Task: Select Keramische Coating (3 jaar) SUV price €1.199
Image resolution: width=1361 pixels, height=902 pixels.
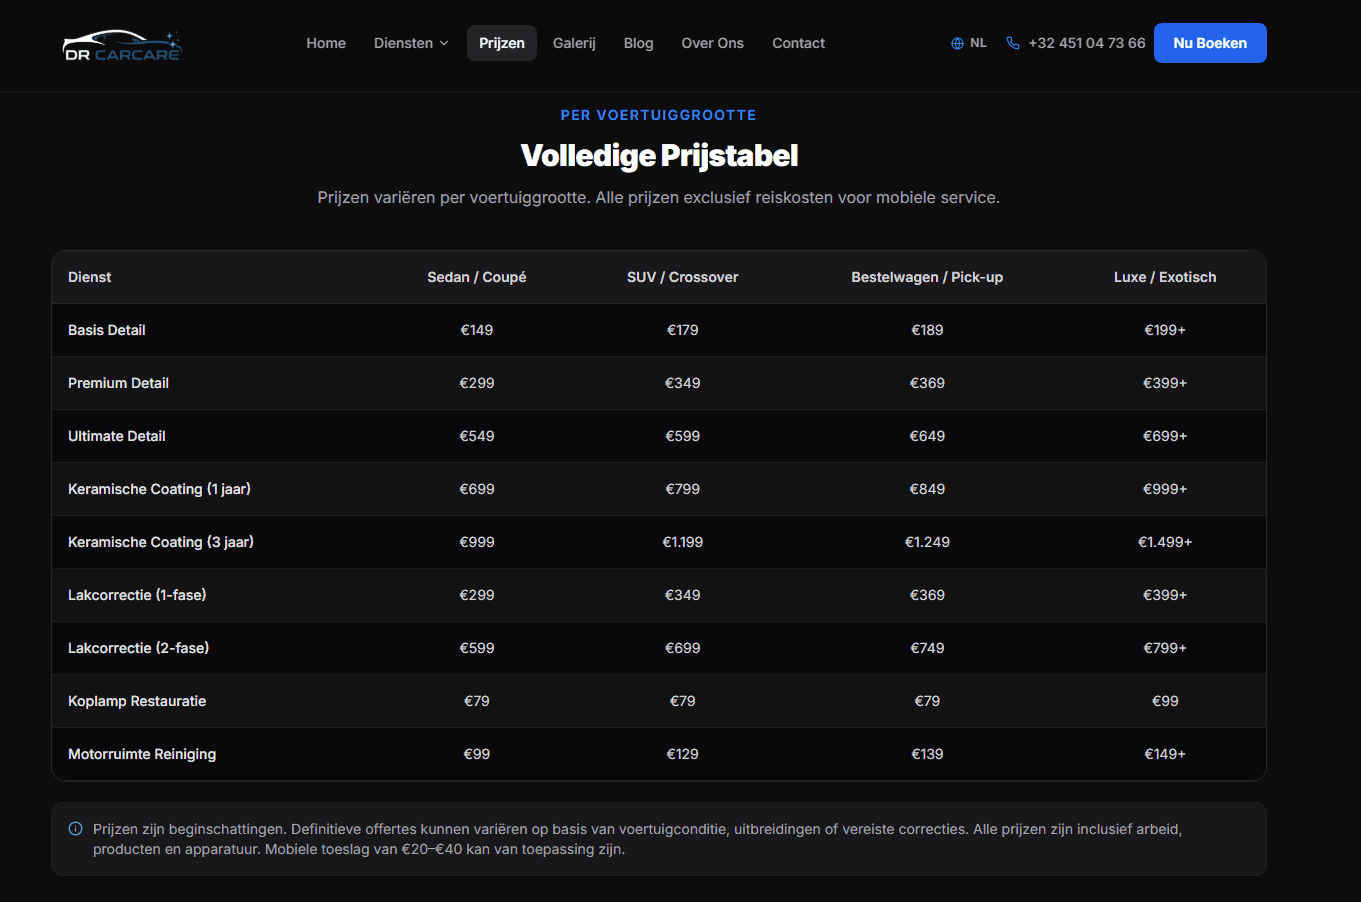Action: 683,542
